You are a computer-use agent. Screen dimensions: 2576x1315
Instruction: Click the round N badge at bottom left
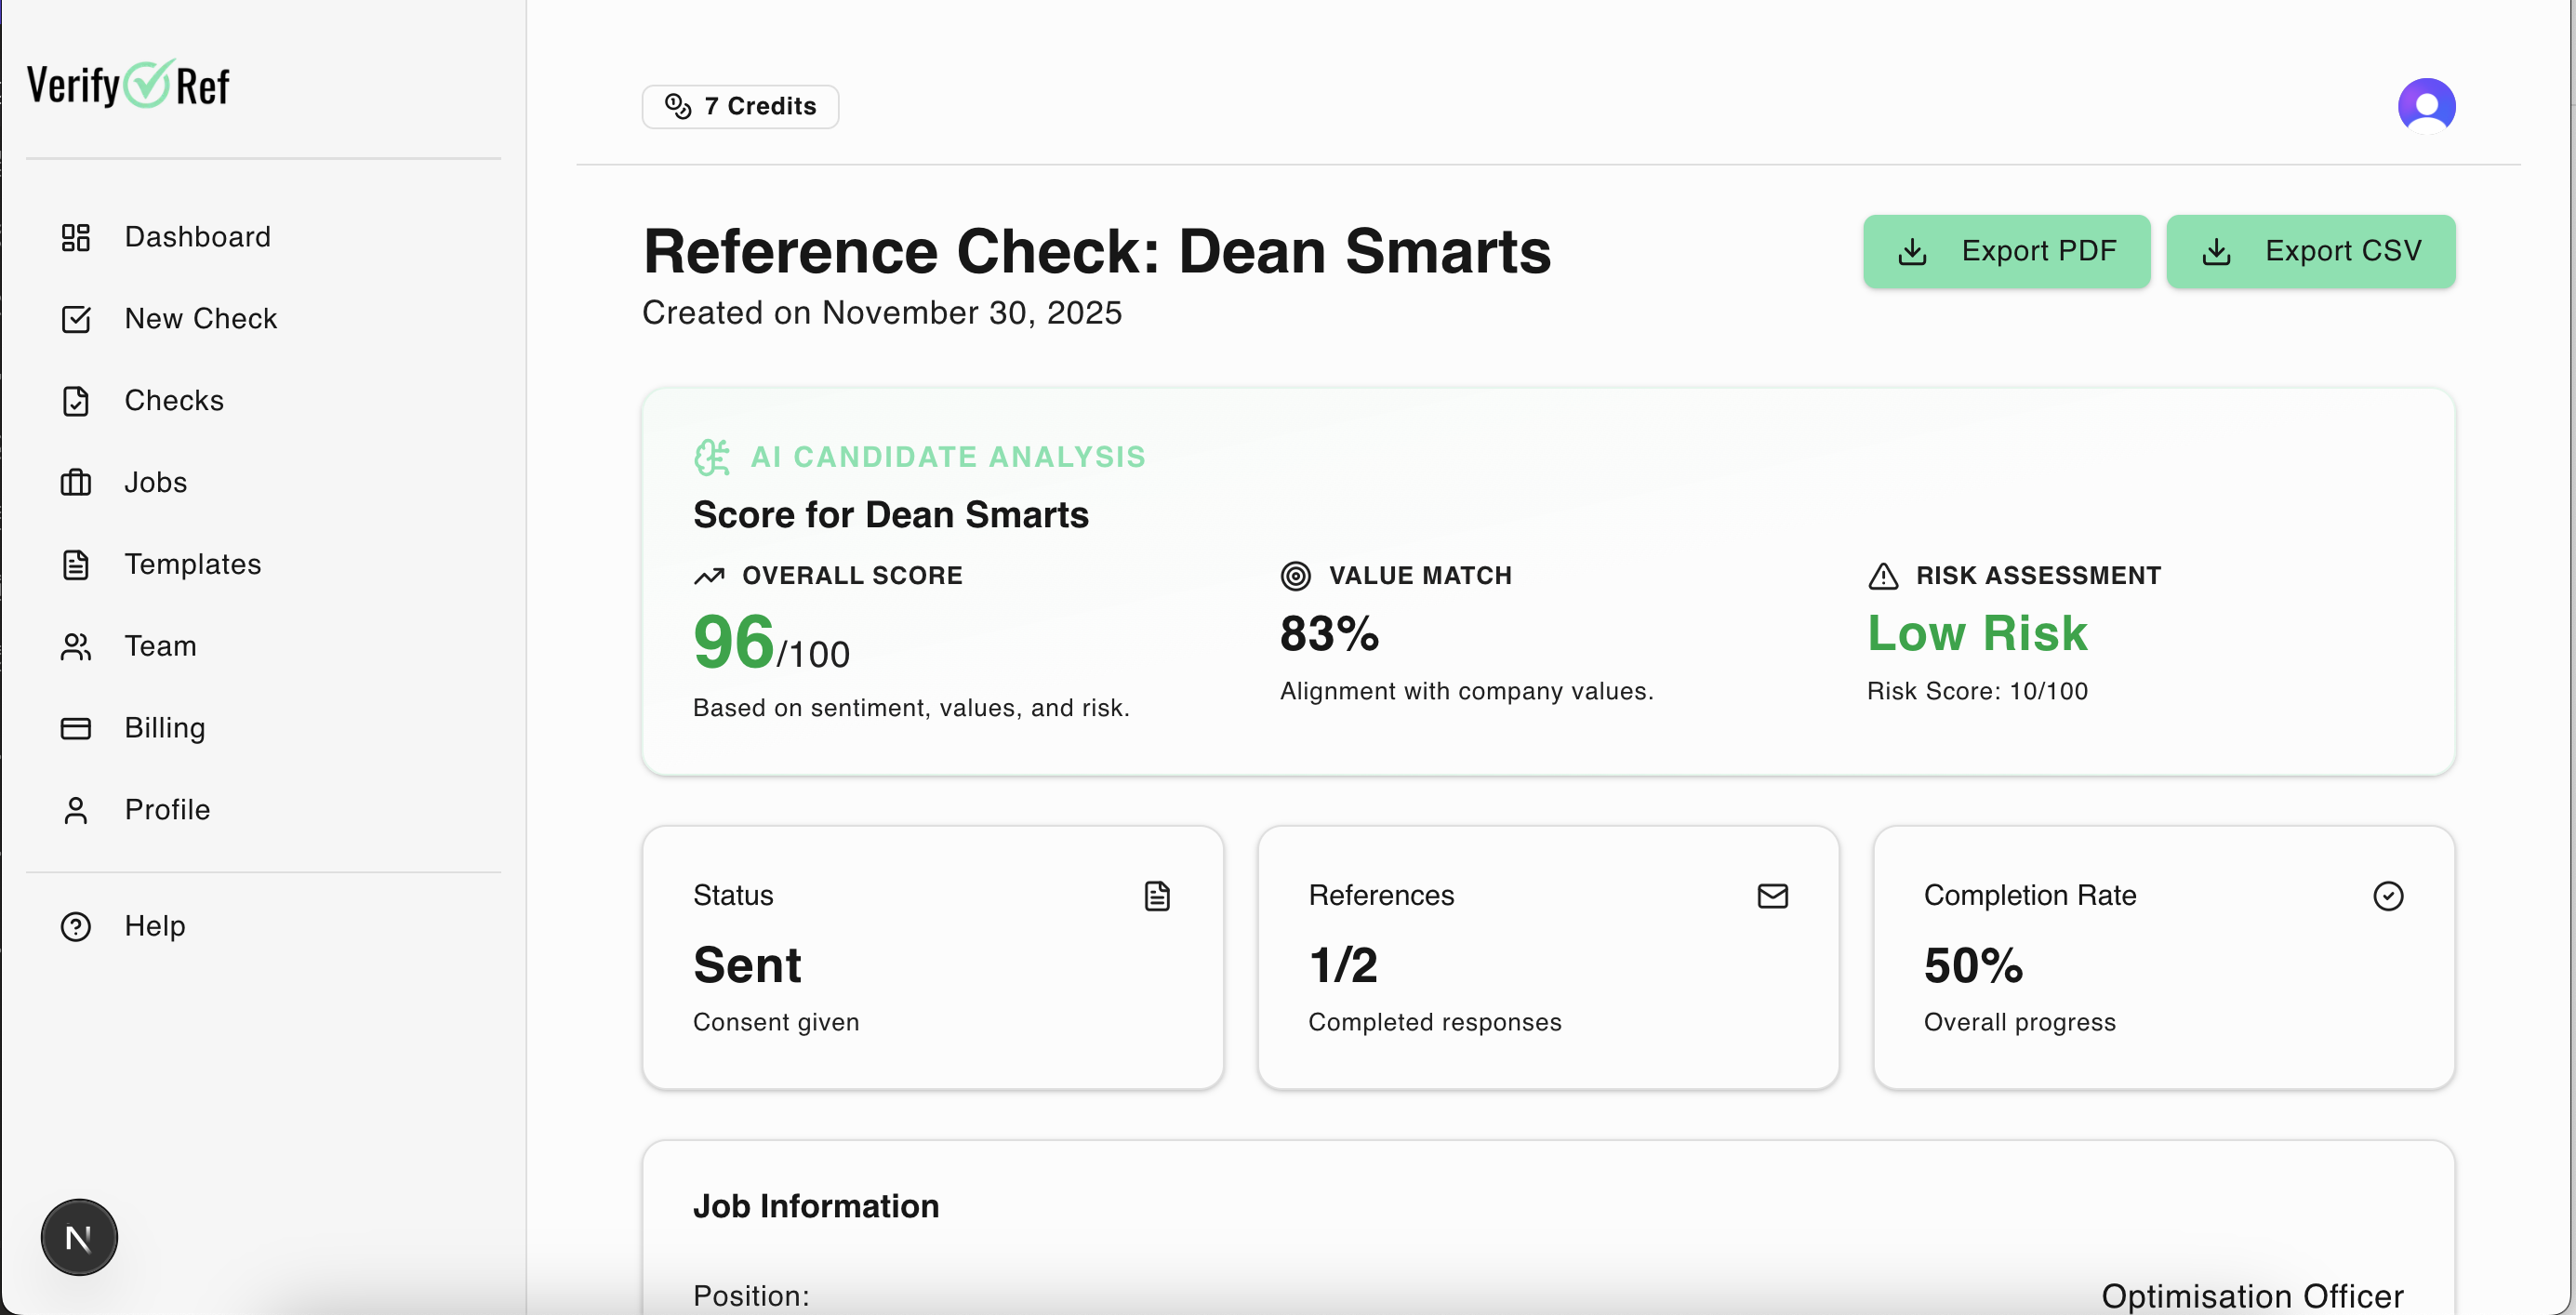pyautogui.click(x=79, y=1237)
